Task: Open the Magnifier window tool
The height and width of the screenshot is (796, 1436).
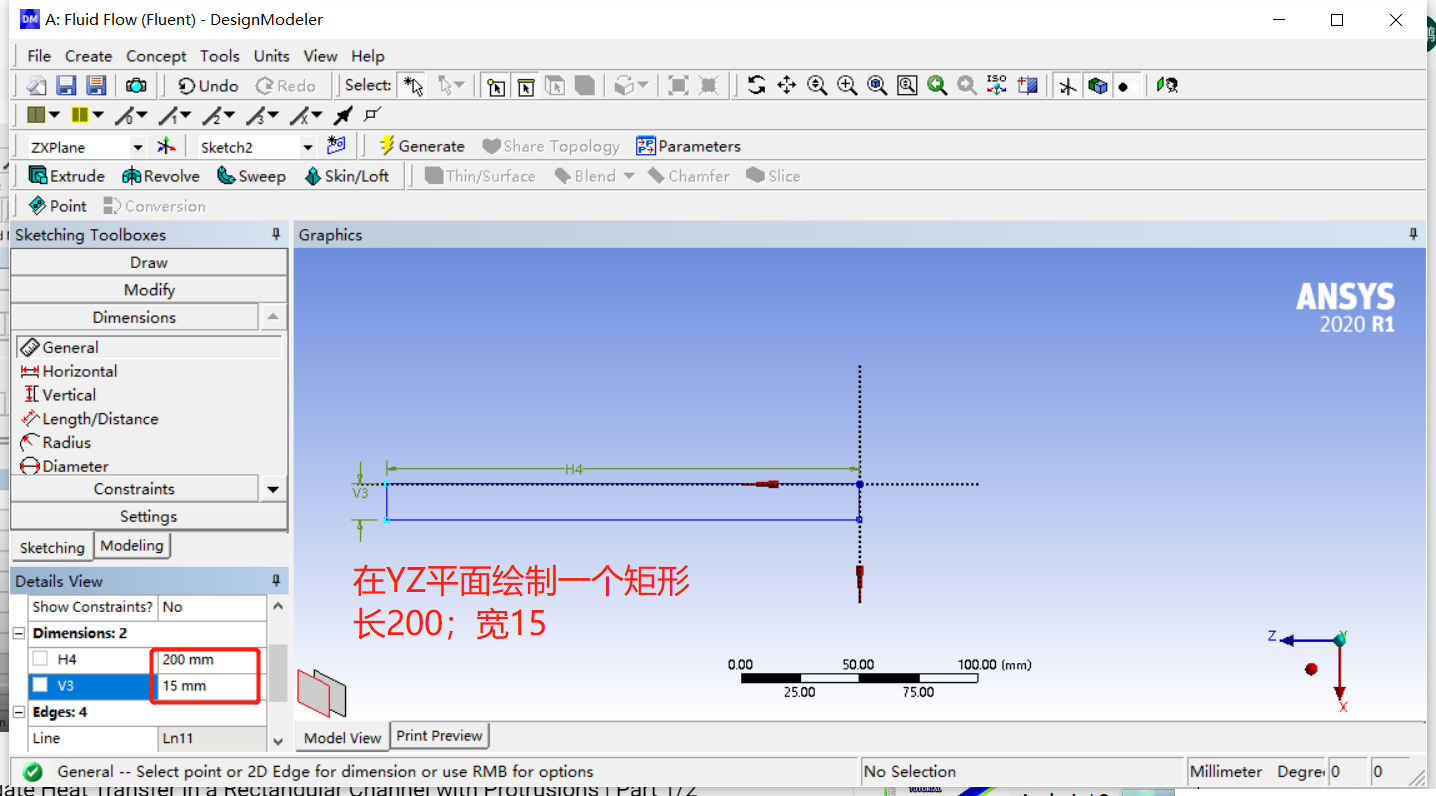Action: [x=907, y=86]
